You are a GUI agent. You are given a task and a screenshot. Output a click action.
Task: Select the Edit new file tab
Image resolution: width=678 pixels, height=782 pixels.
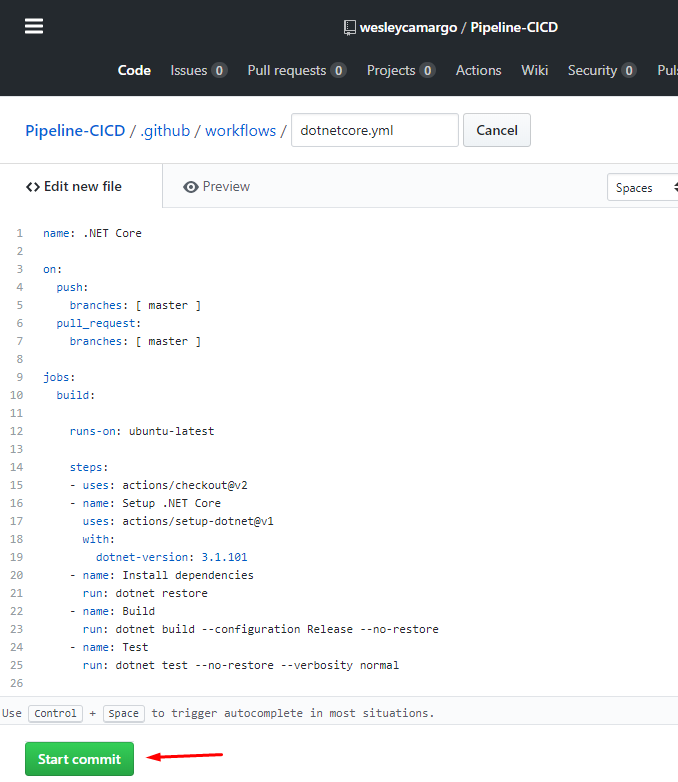point(75,187)
